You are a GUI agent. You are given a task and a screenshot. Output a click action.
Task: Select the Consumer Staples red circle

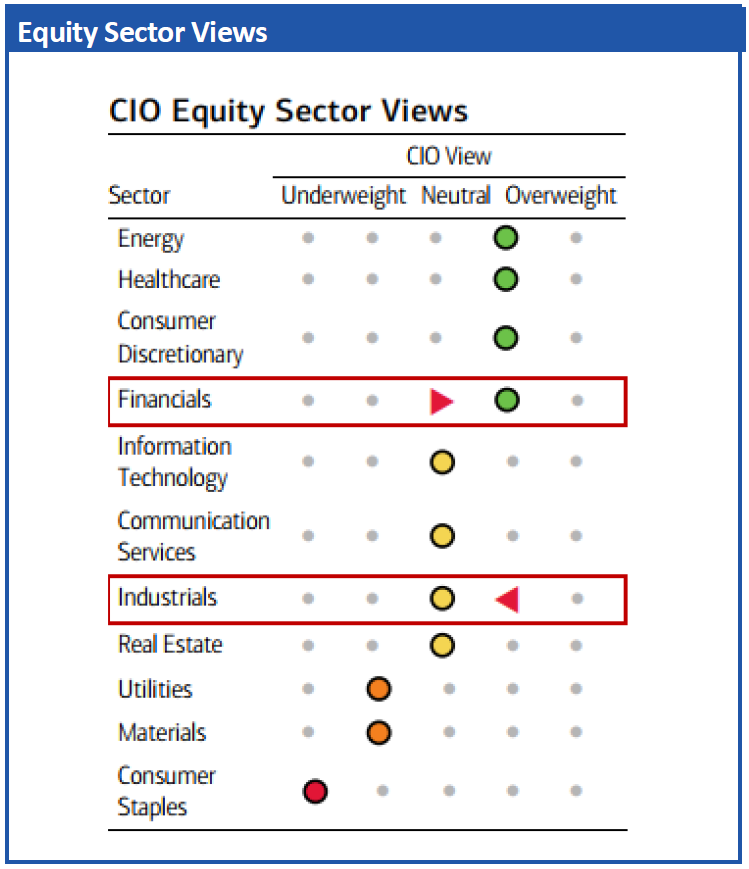[x=315, y=792]
